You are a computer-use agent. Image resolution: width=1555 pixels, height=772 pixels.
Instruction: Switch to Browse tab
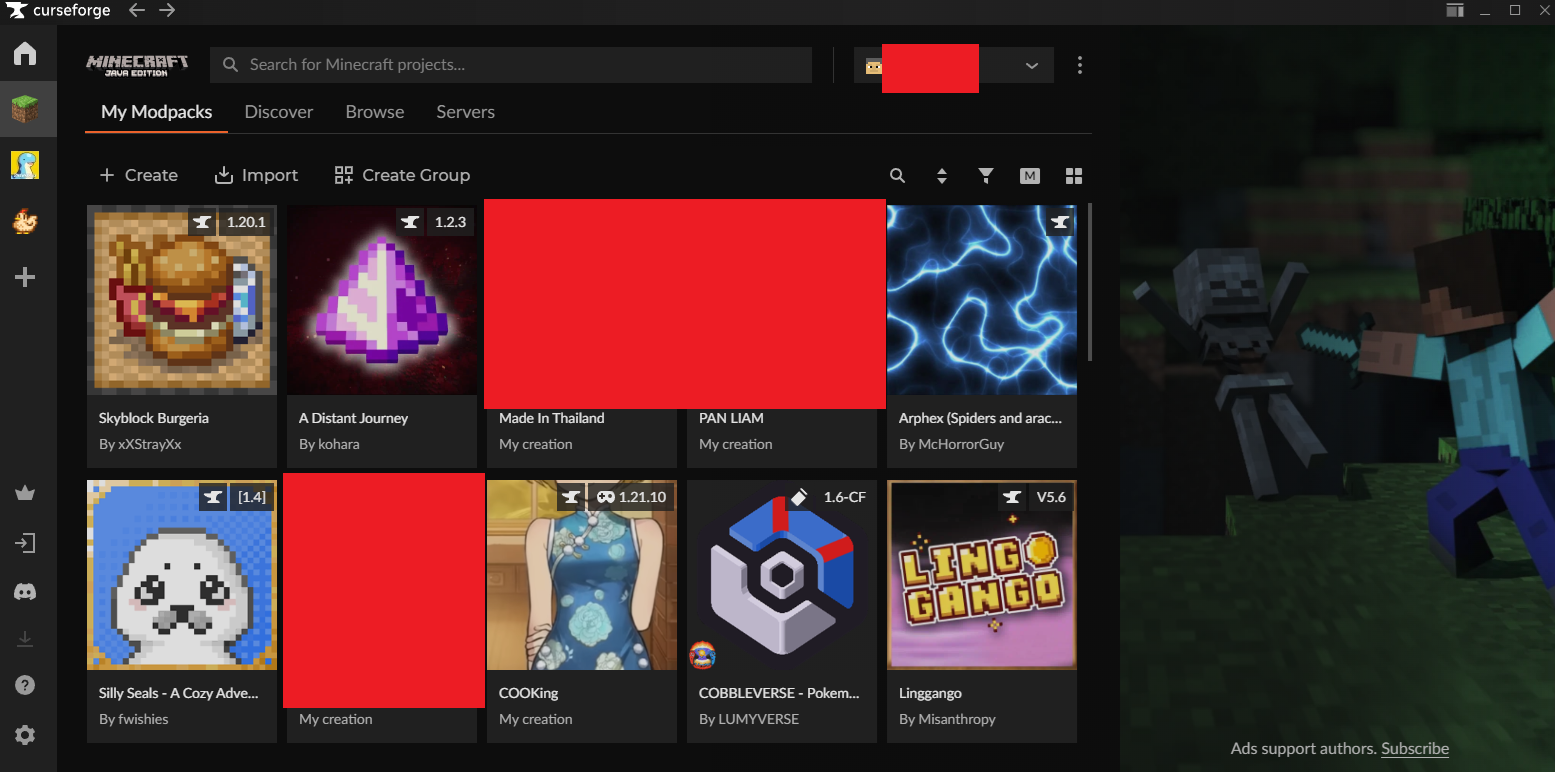click(x=375, y=112)
